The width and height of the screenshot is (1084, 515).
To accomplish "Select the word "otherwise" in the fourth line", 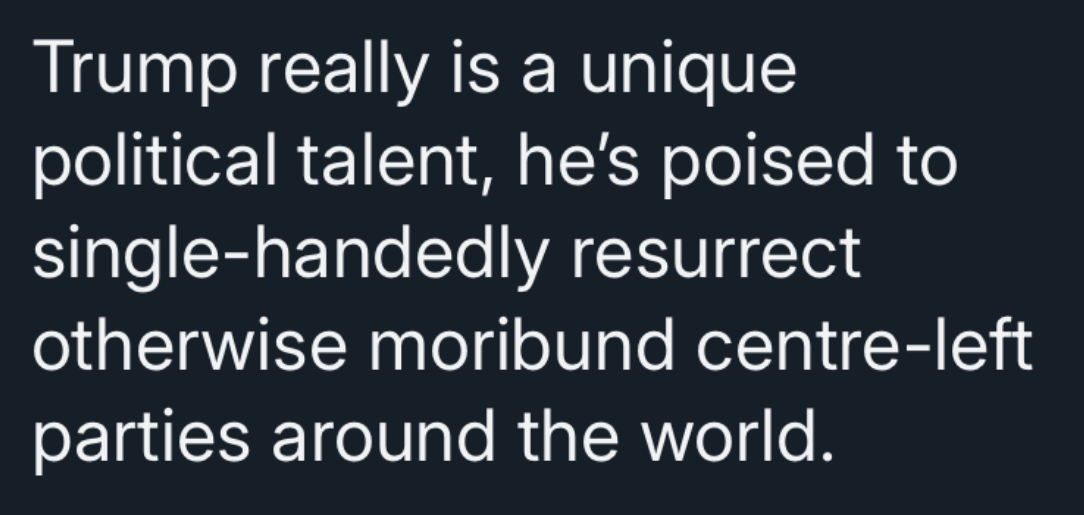I will tap(190, 344).
